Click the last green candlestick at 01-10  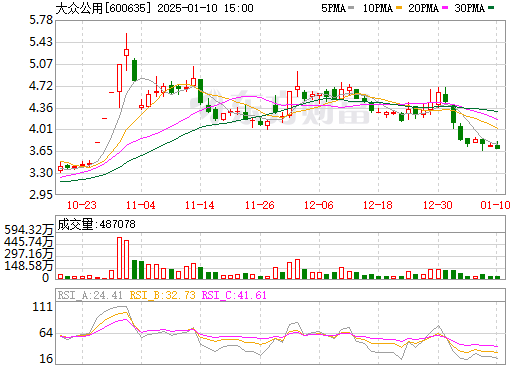(x=497, y=146)
